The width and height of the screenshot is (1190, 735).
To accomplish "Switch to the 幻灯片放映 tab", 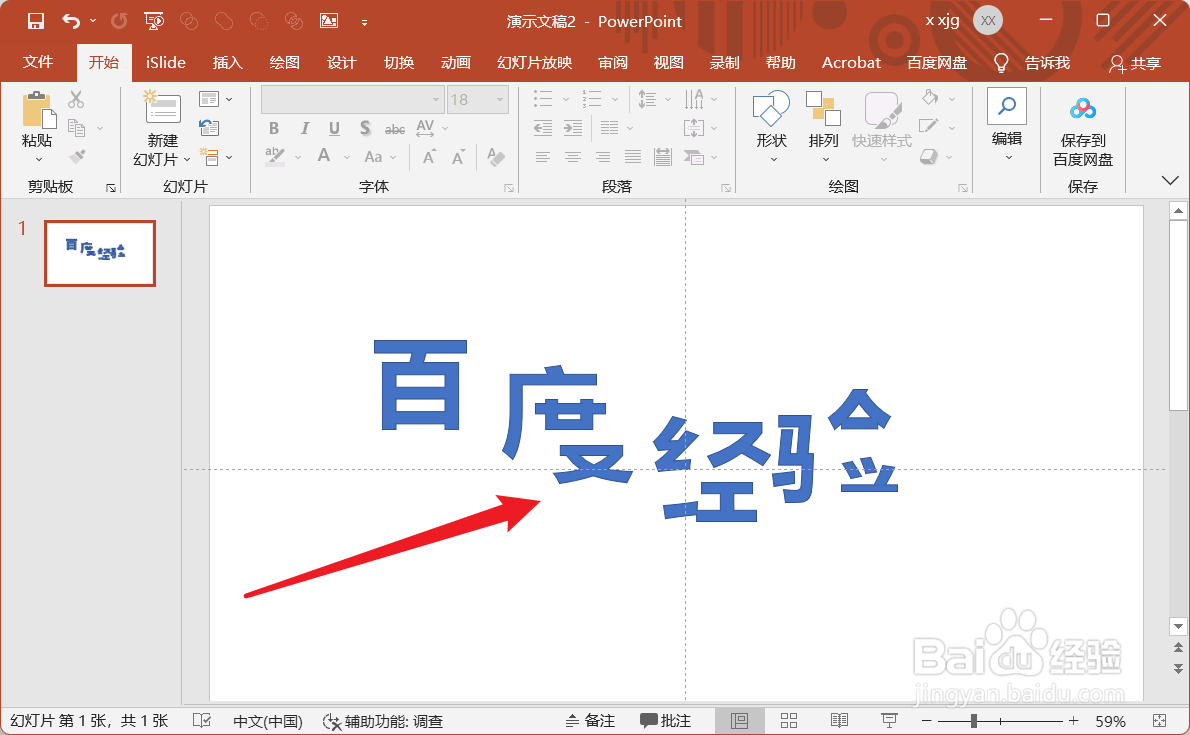I will (x=534, y=62).
